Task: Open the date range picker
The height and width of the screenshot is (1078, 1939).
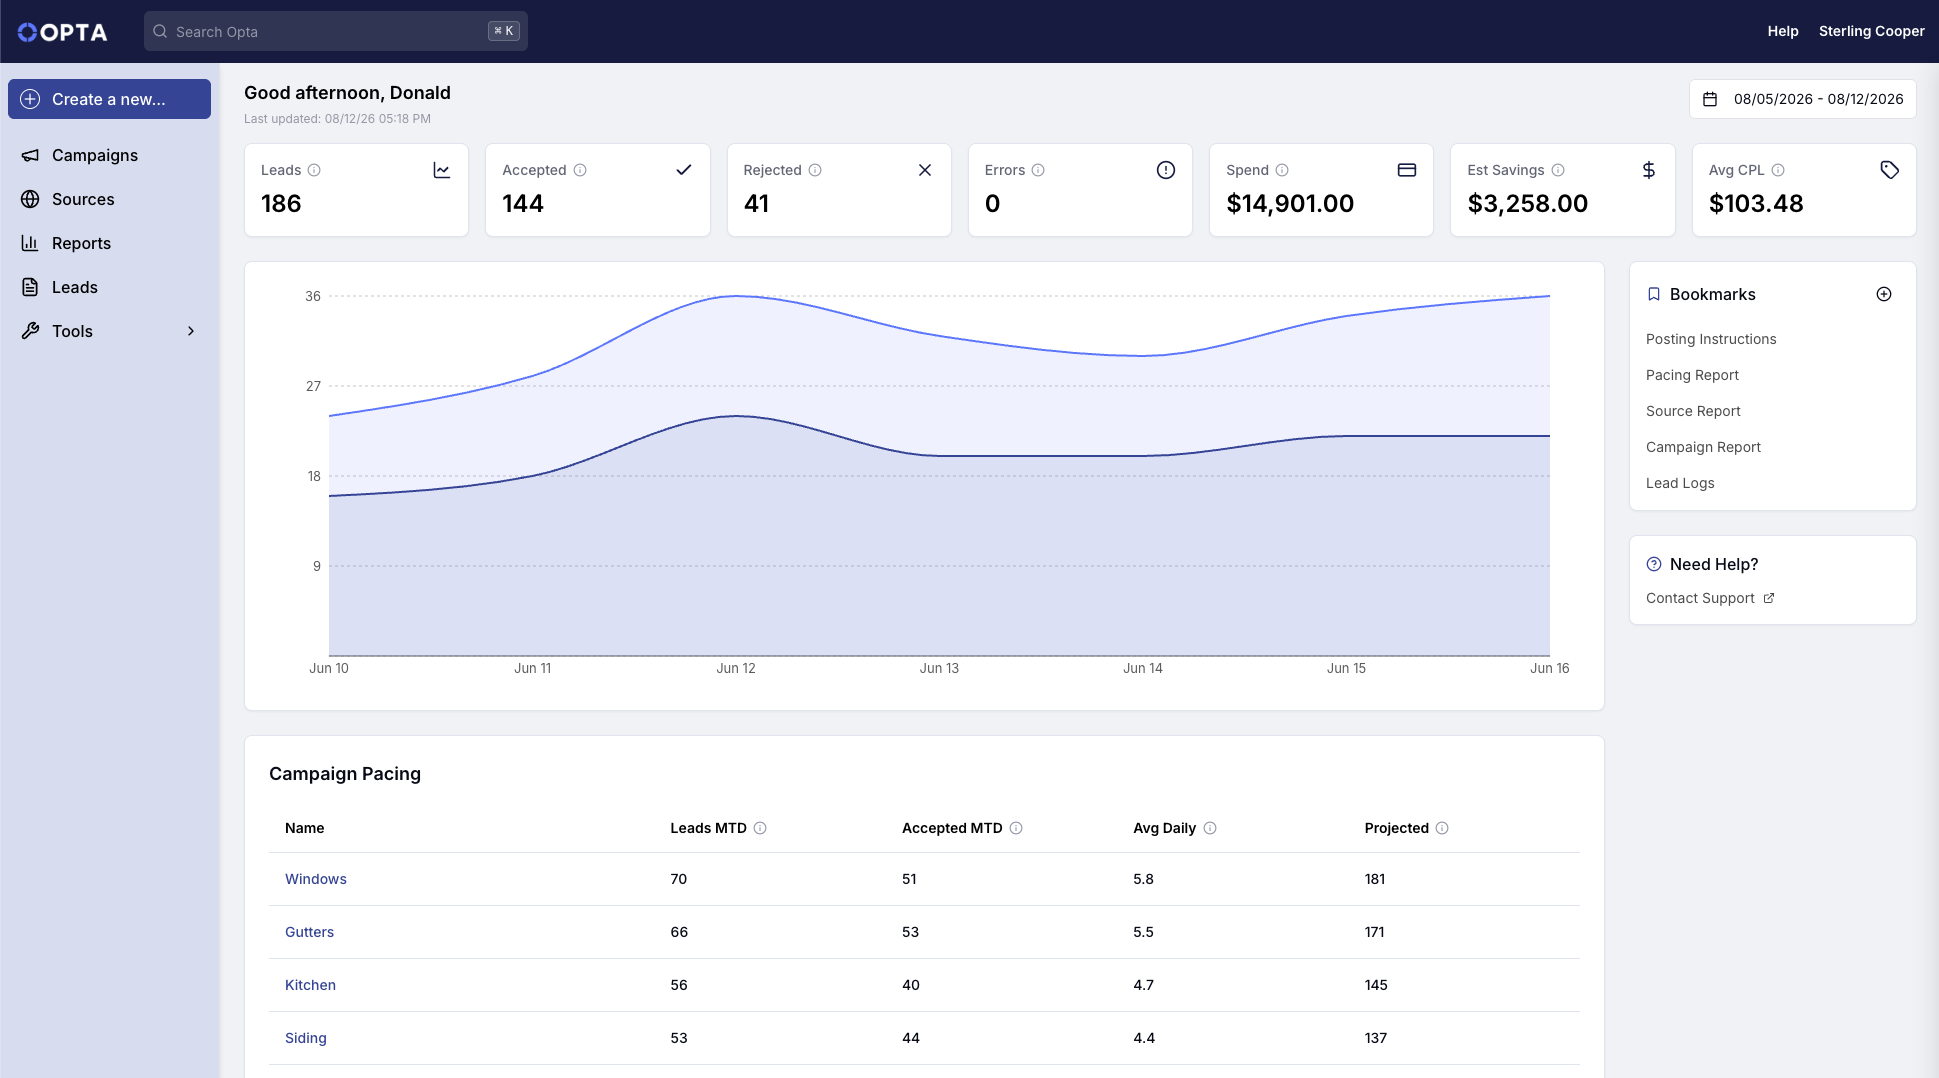Action: pos(1803,99)
